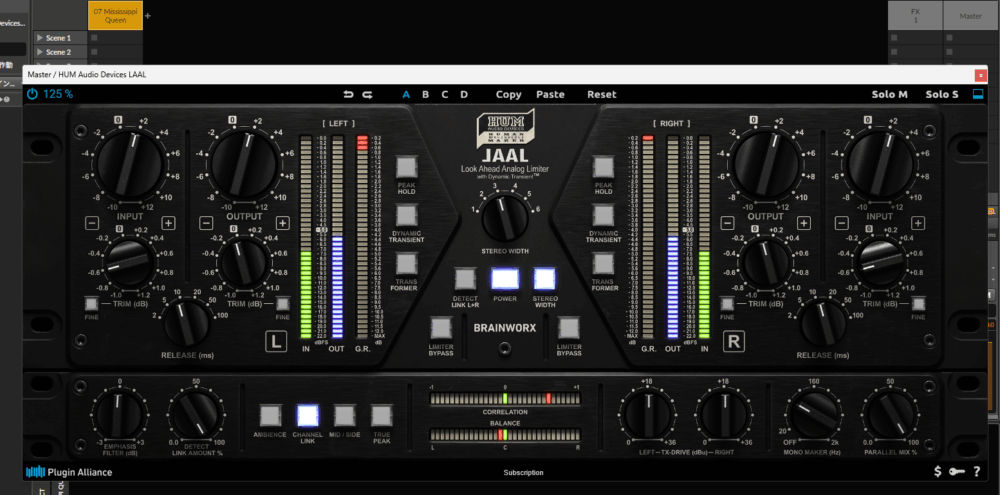
Task: Click the minus stepper under left OUTPUT
Action: [205, 223]
